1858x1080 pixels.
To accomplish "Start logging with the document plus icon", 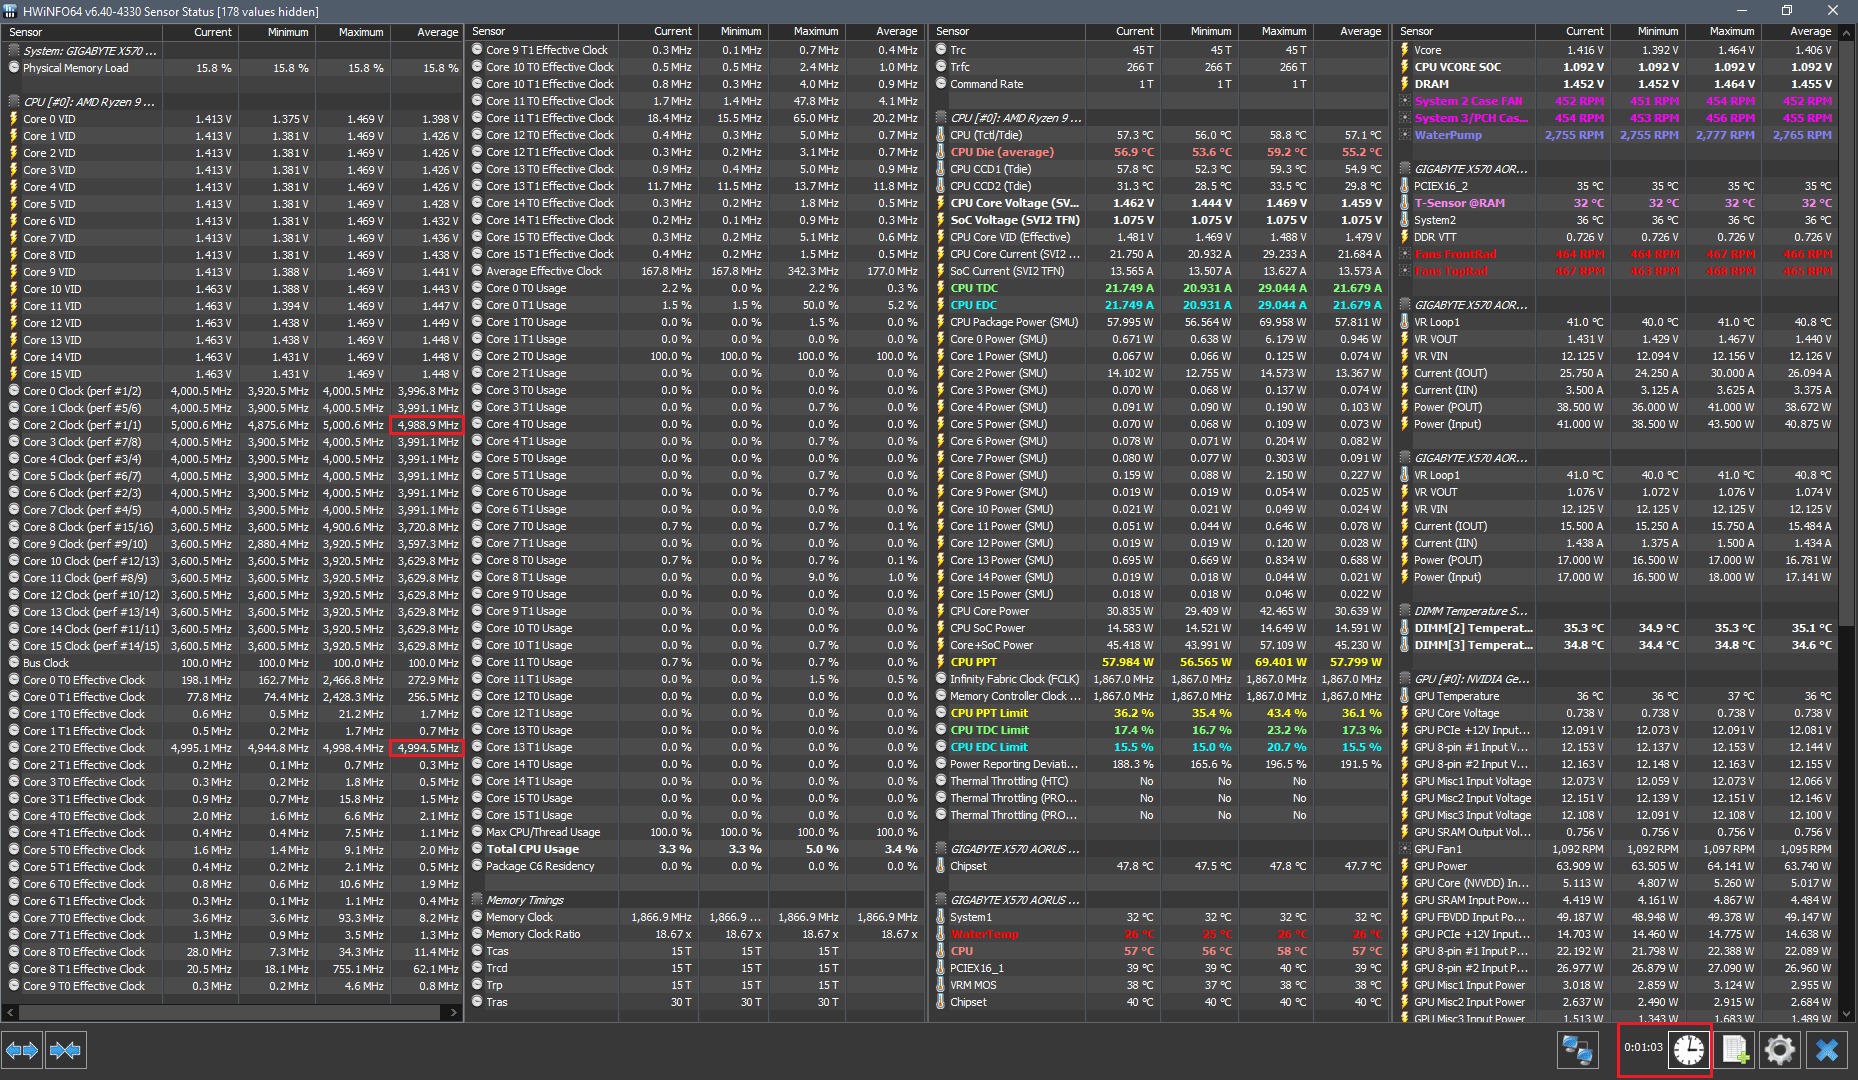I will click(x=1735, y=1050).
